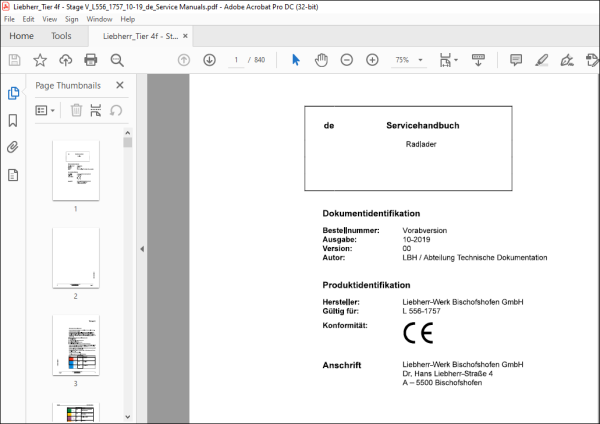Screen dimensions: 600x424
Task: Open thumbnails options dropdown menu
Action: pos(45,111)
